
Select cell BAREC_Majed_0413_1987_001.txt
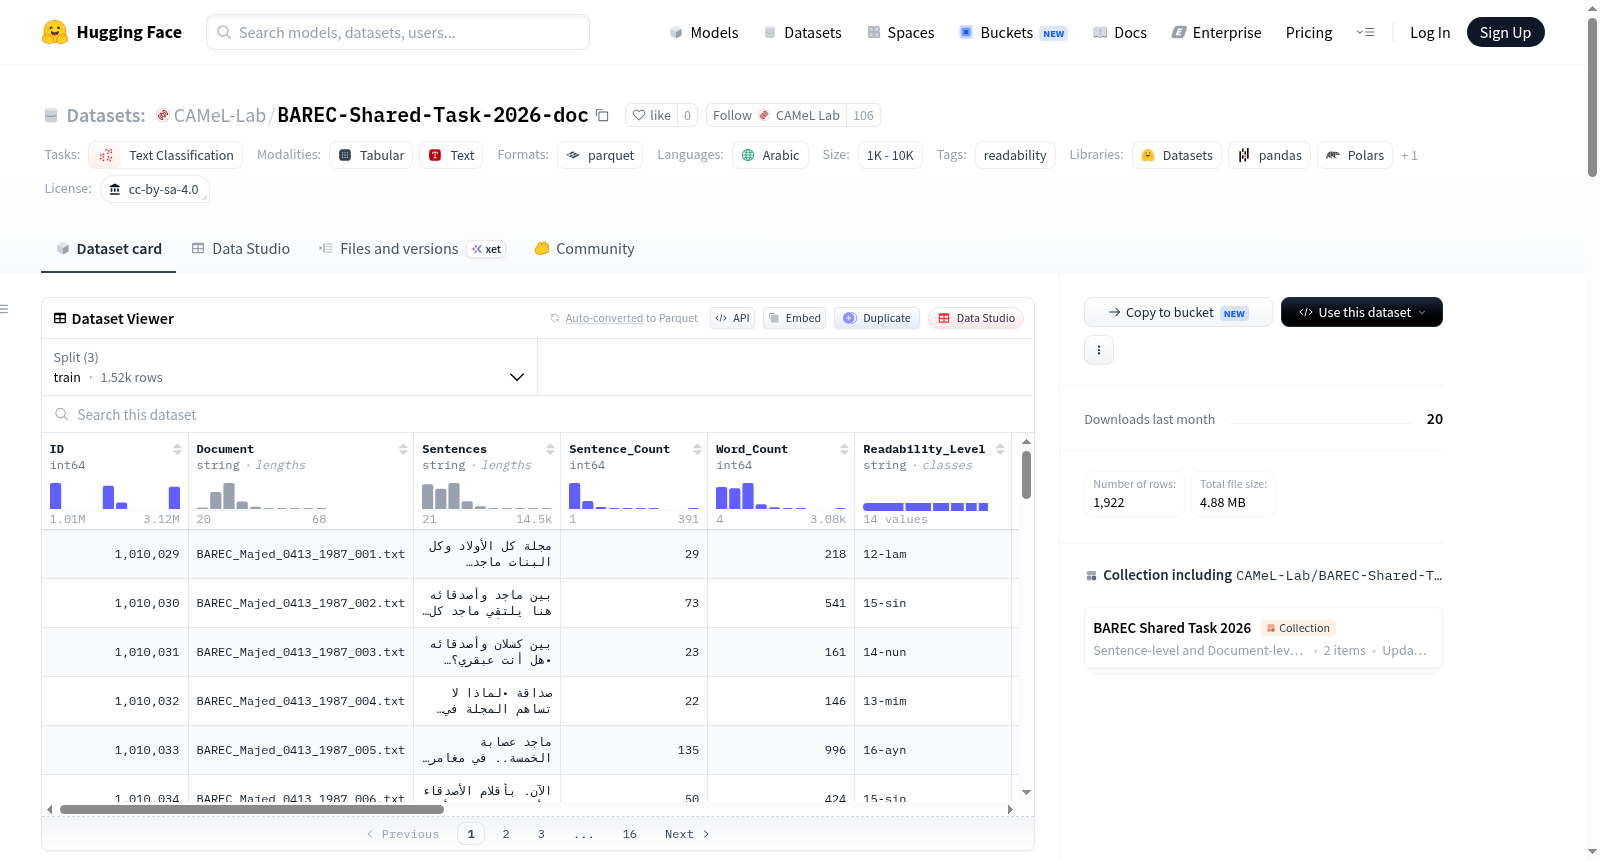coord(301,554)
